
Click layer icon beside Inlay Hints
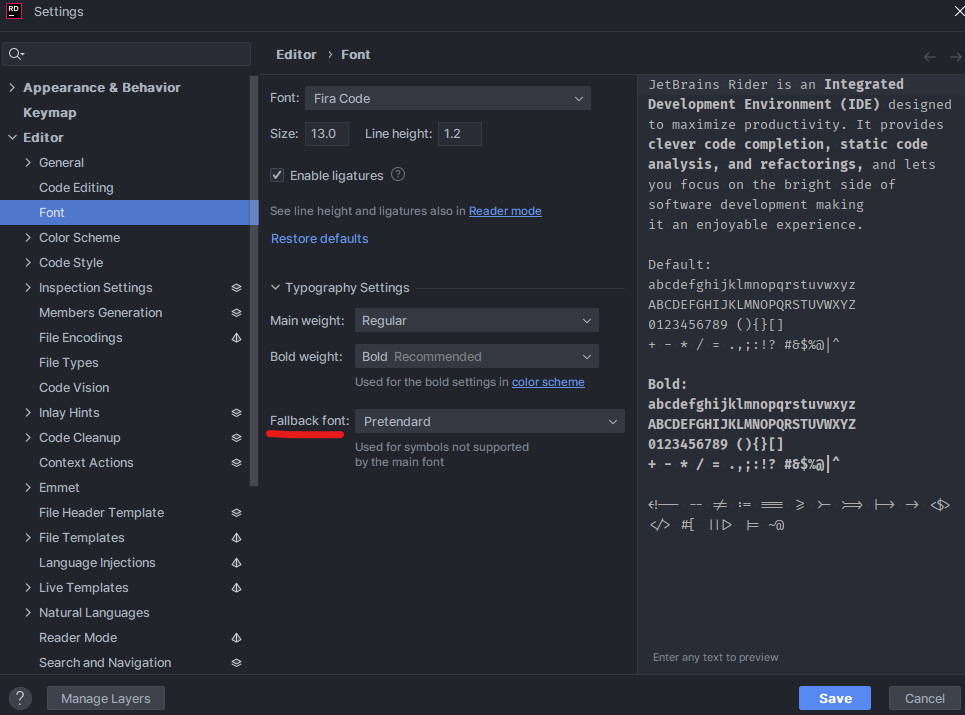[236, 413]
